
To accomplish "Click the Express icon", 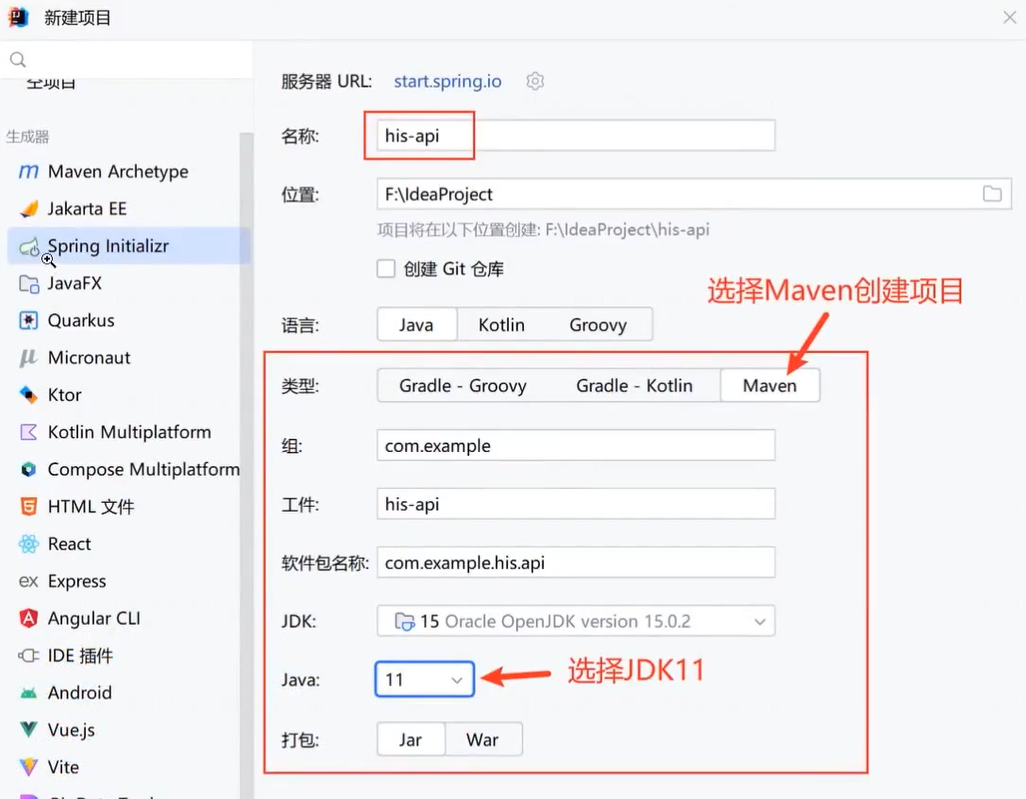I will (x=28, y=581).
